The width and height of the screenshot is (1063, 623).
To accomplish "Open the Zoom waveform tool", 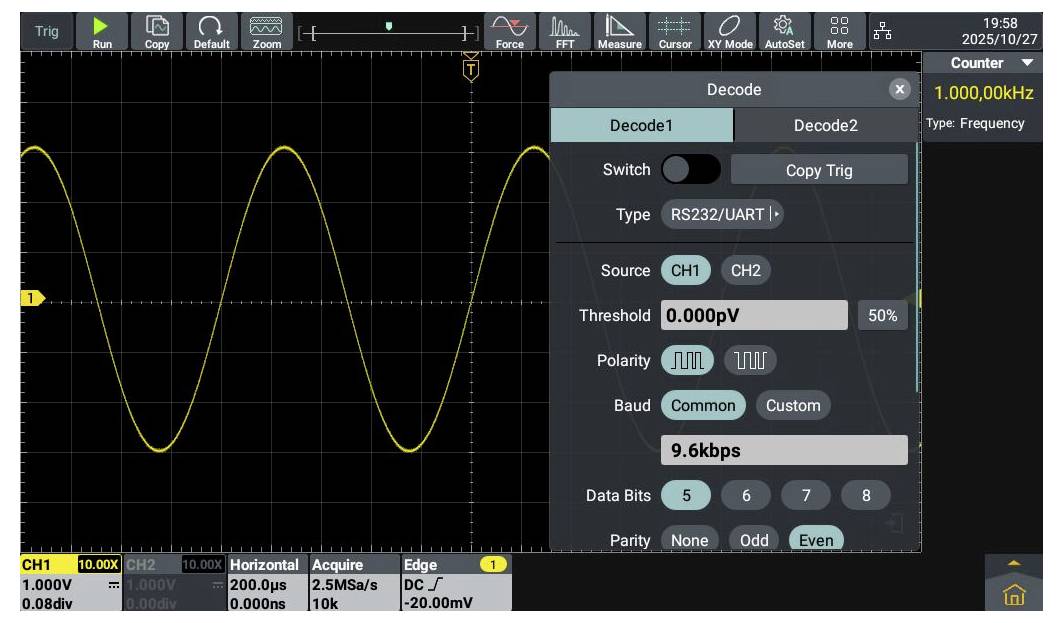I will (266, 31).
